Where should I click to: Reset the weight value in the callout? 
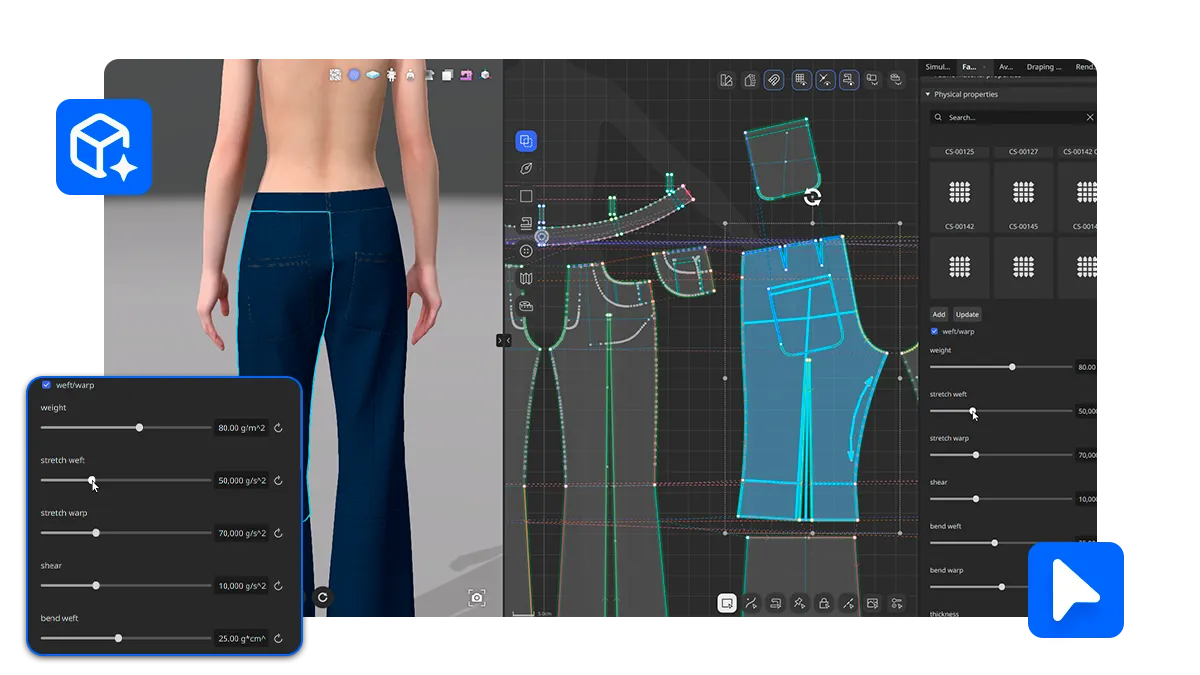tap(278, 428)
